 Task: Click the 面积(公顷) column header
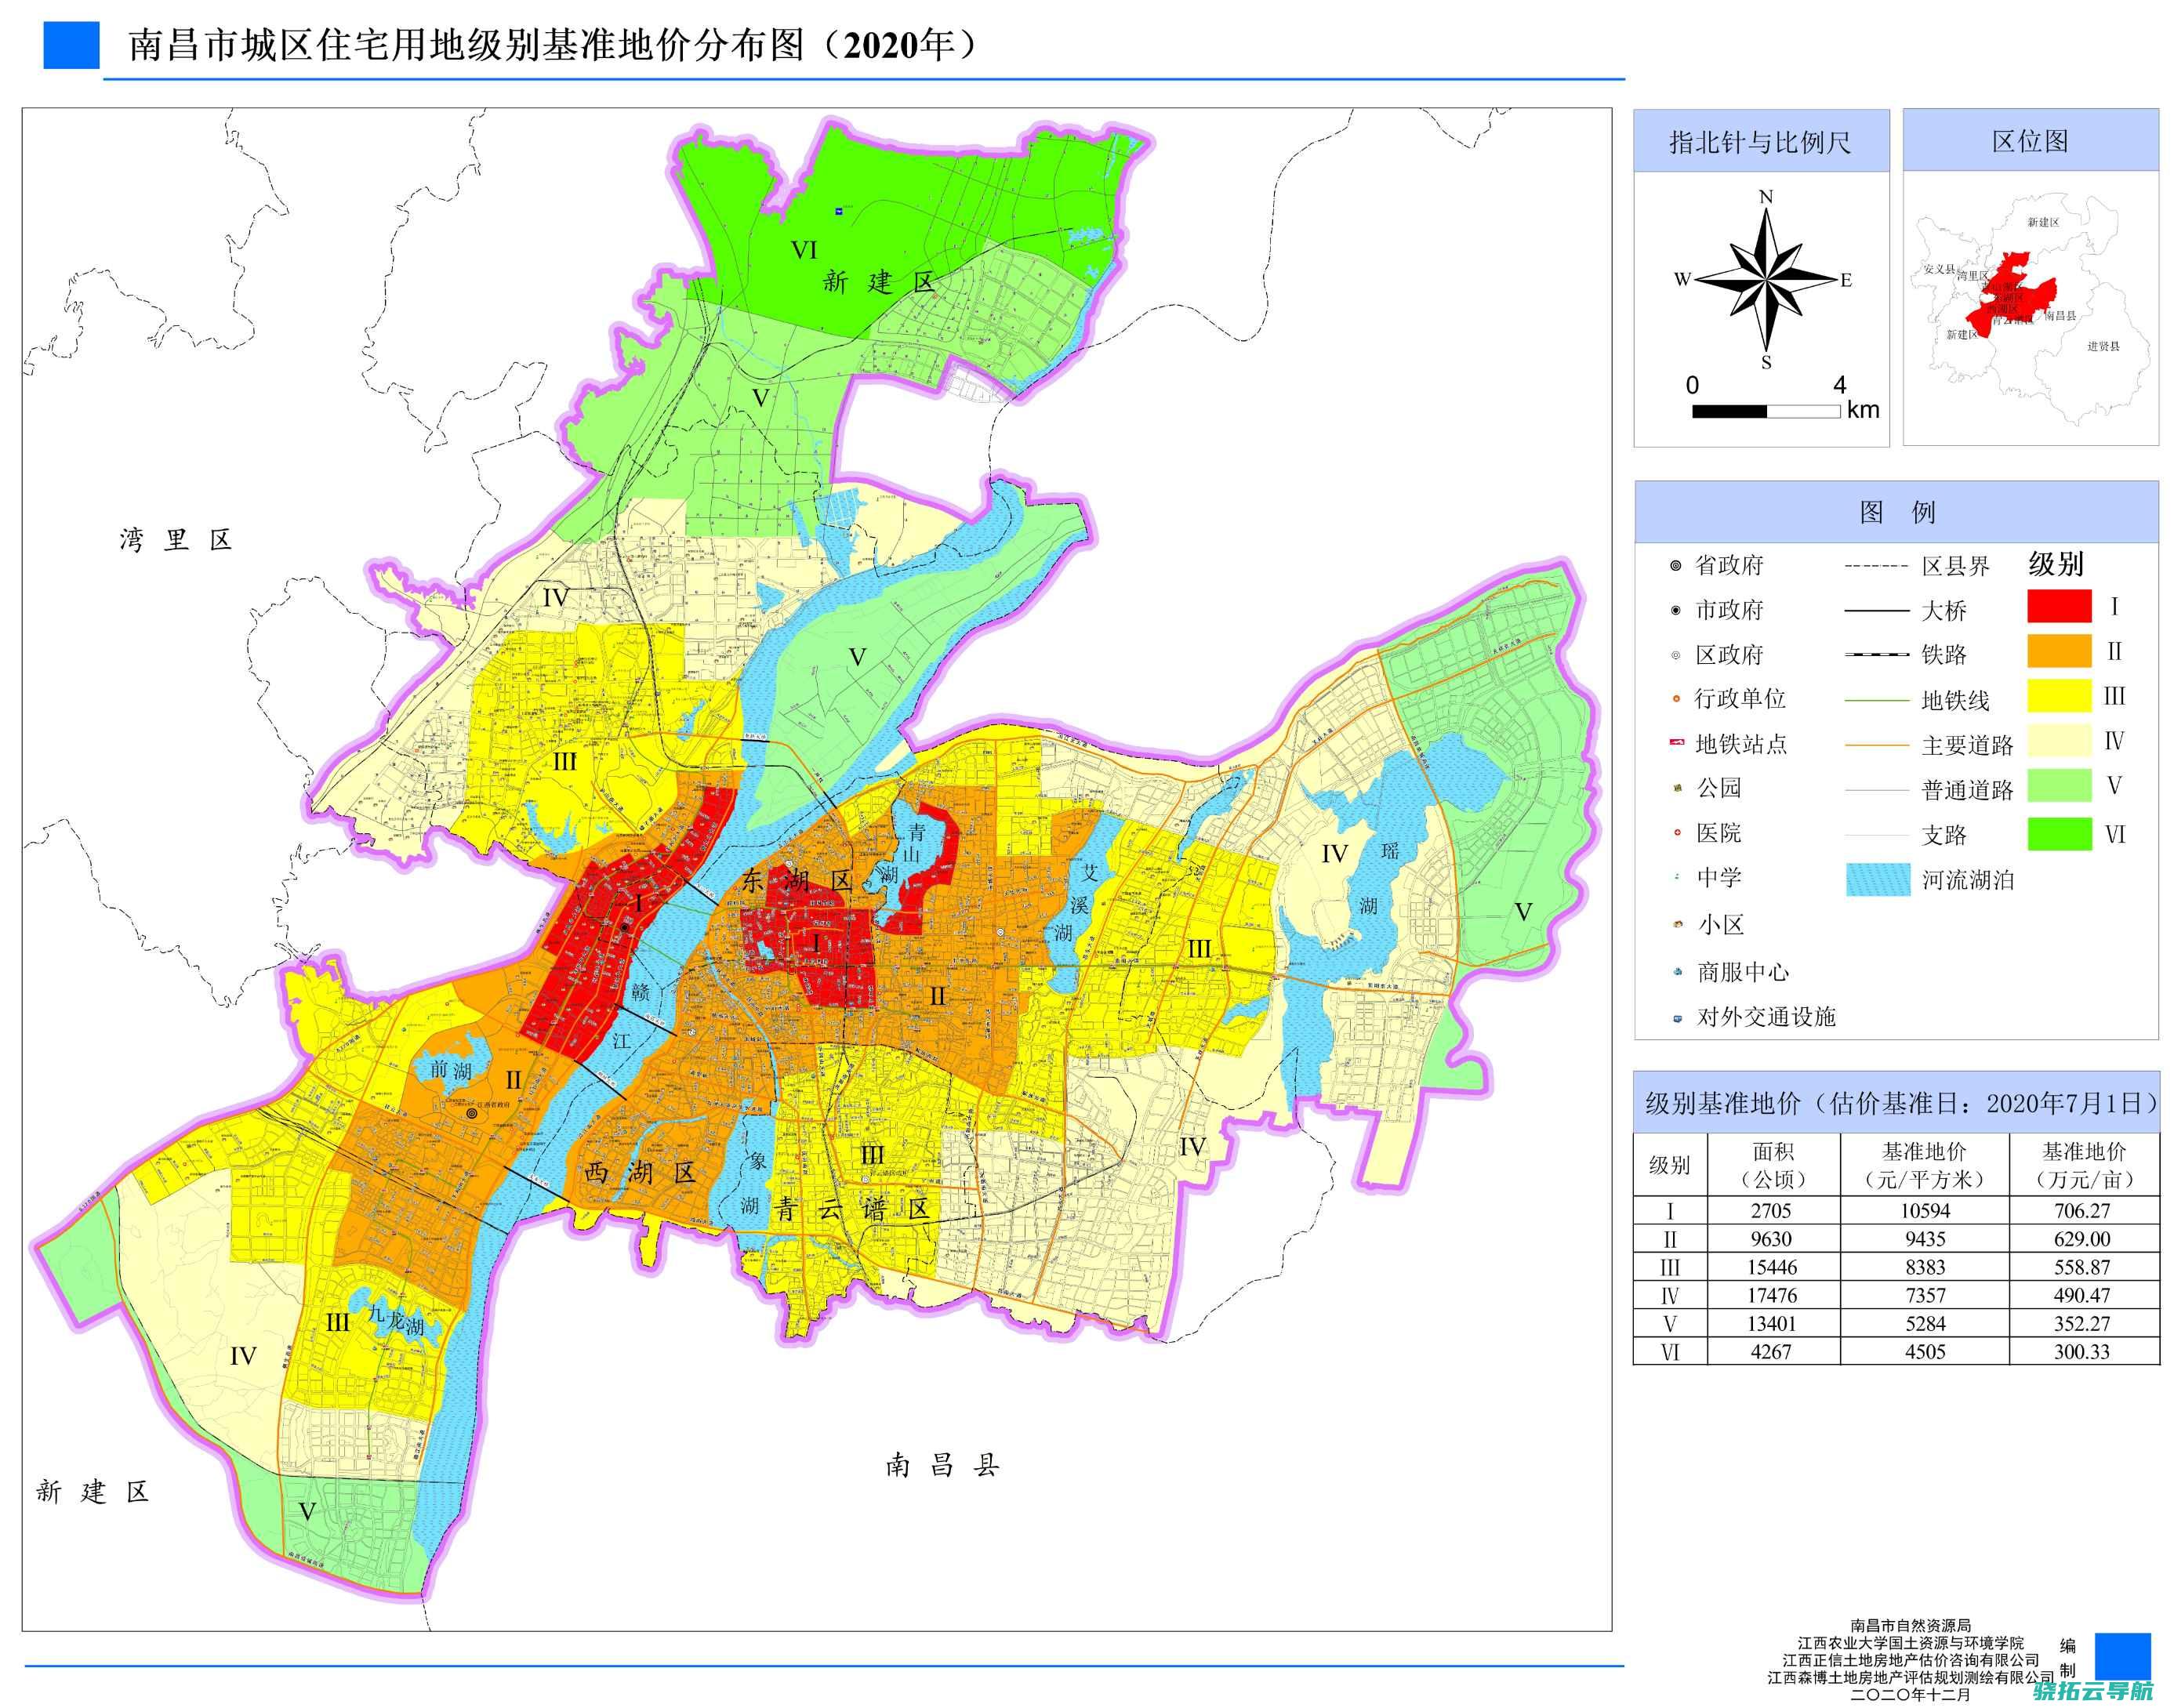[x=1774, y=1164]
